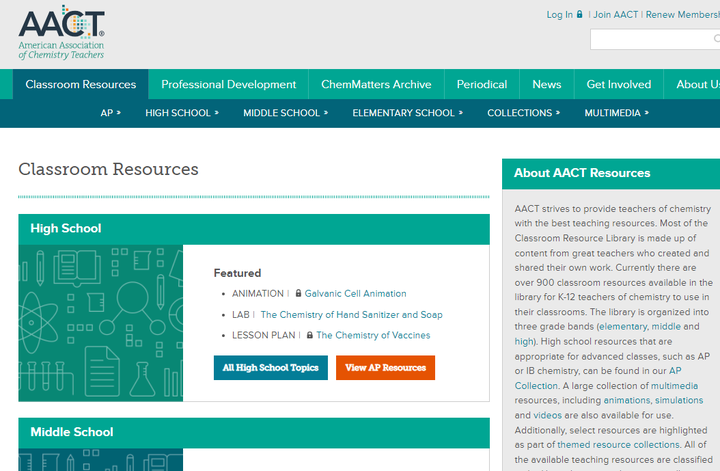Click the Log In link
This screenshot has height=471, width=720.
pyautogui.click(x=559, y=15)
